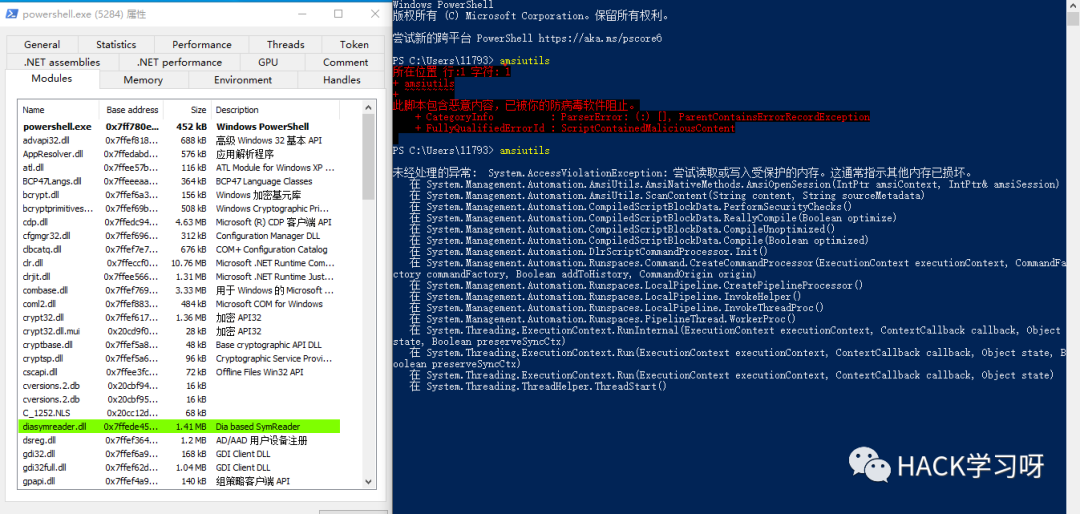The image size is (1080, 514).
Task: Click COM+ Configuration Catalog description
Action: 271,249
